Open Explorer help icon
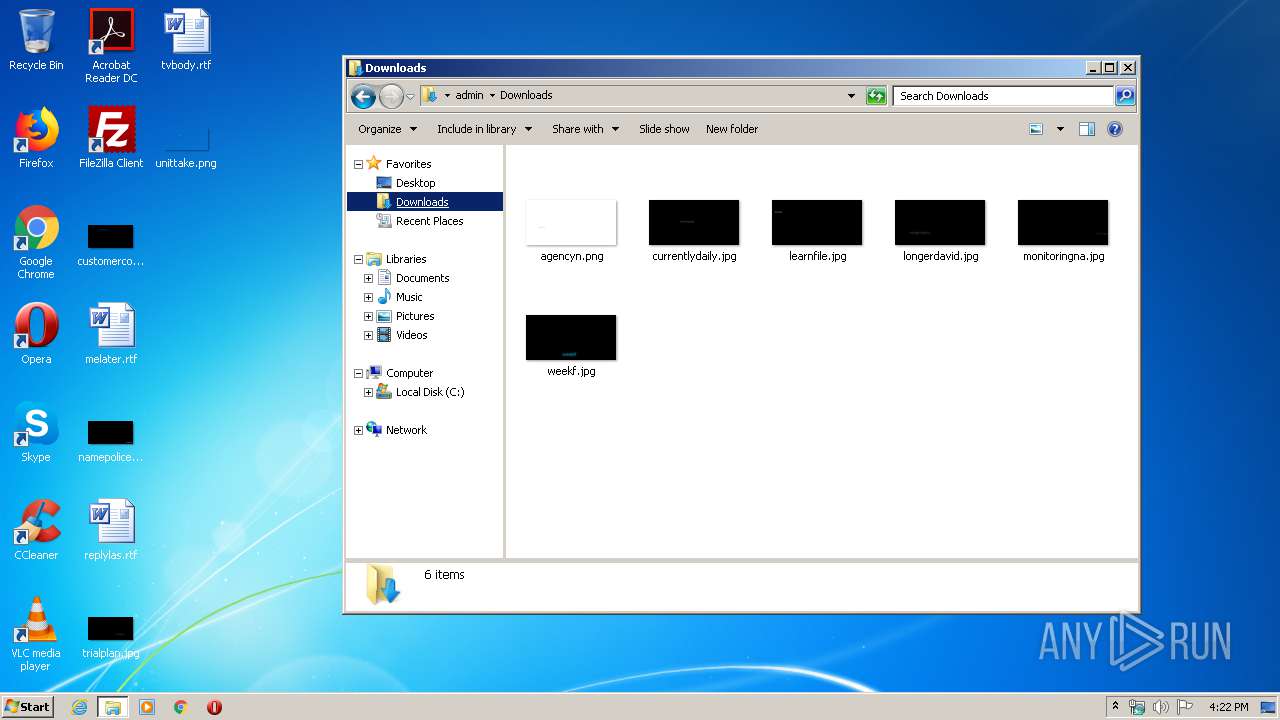The image size is (1280, 720). [x=1115, y=129]
